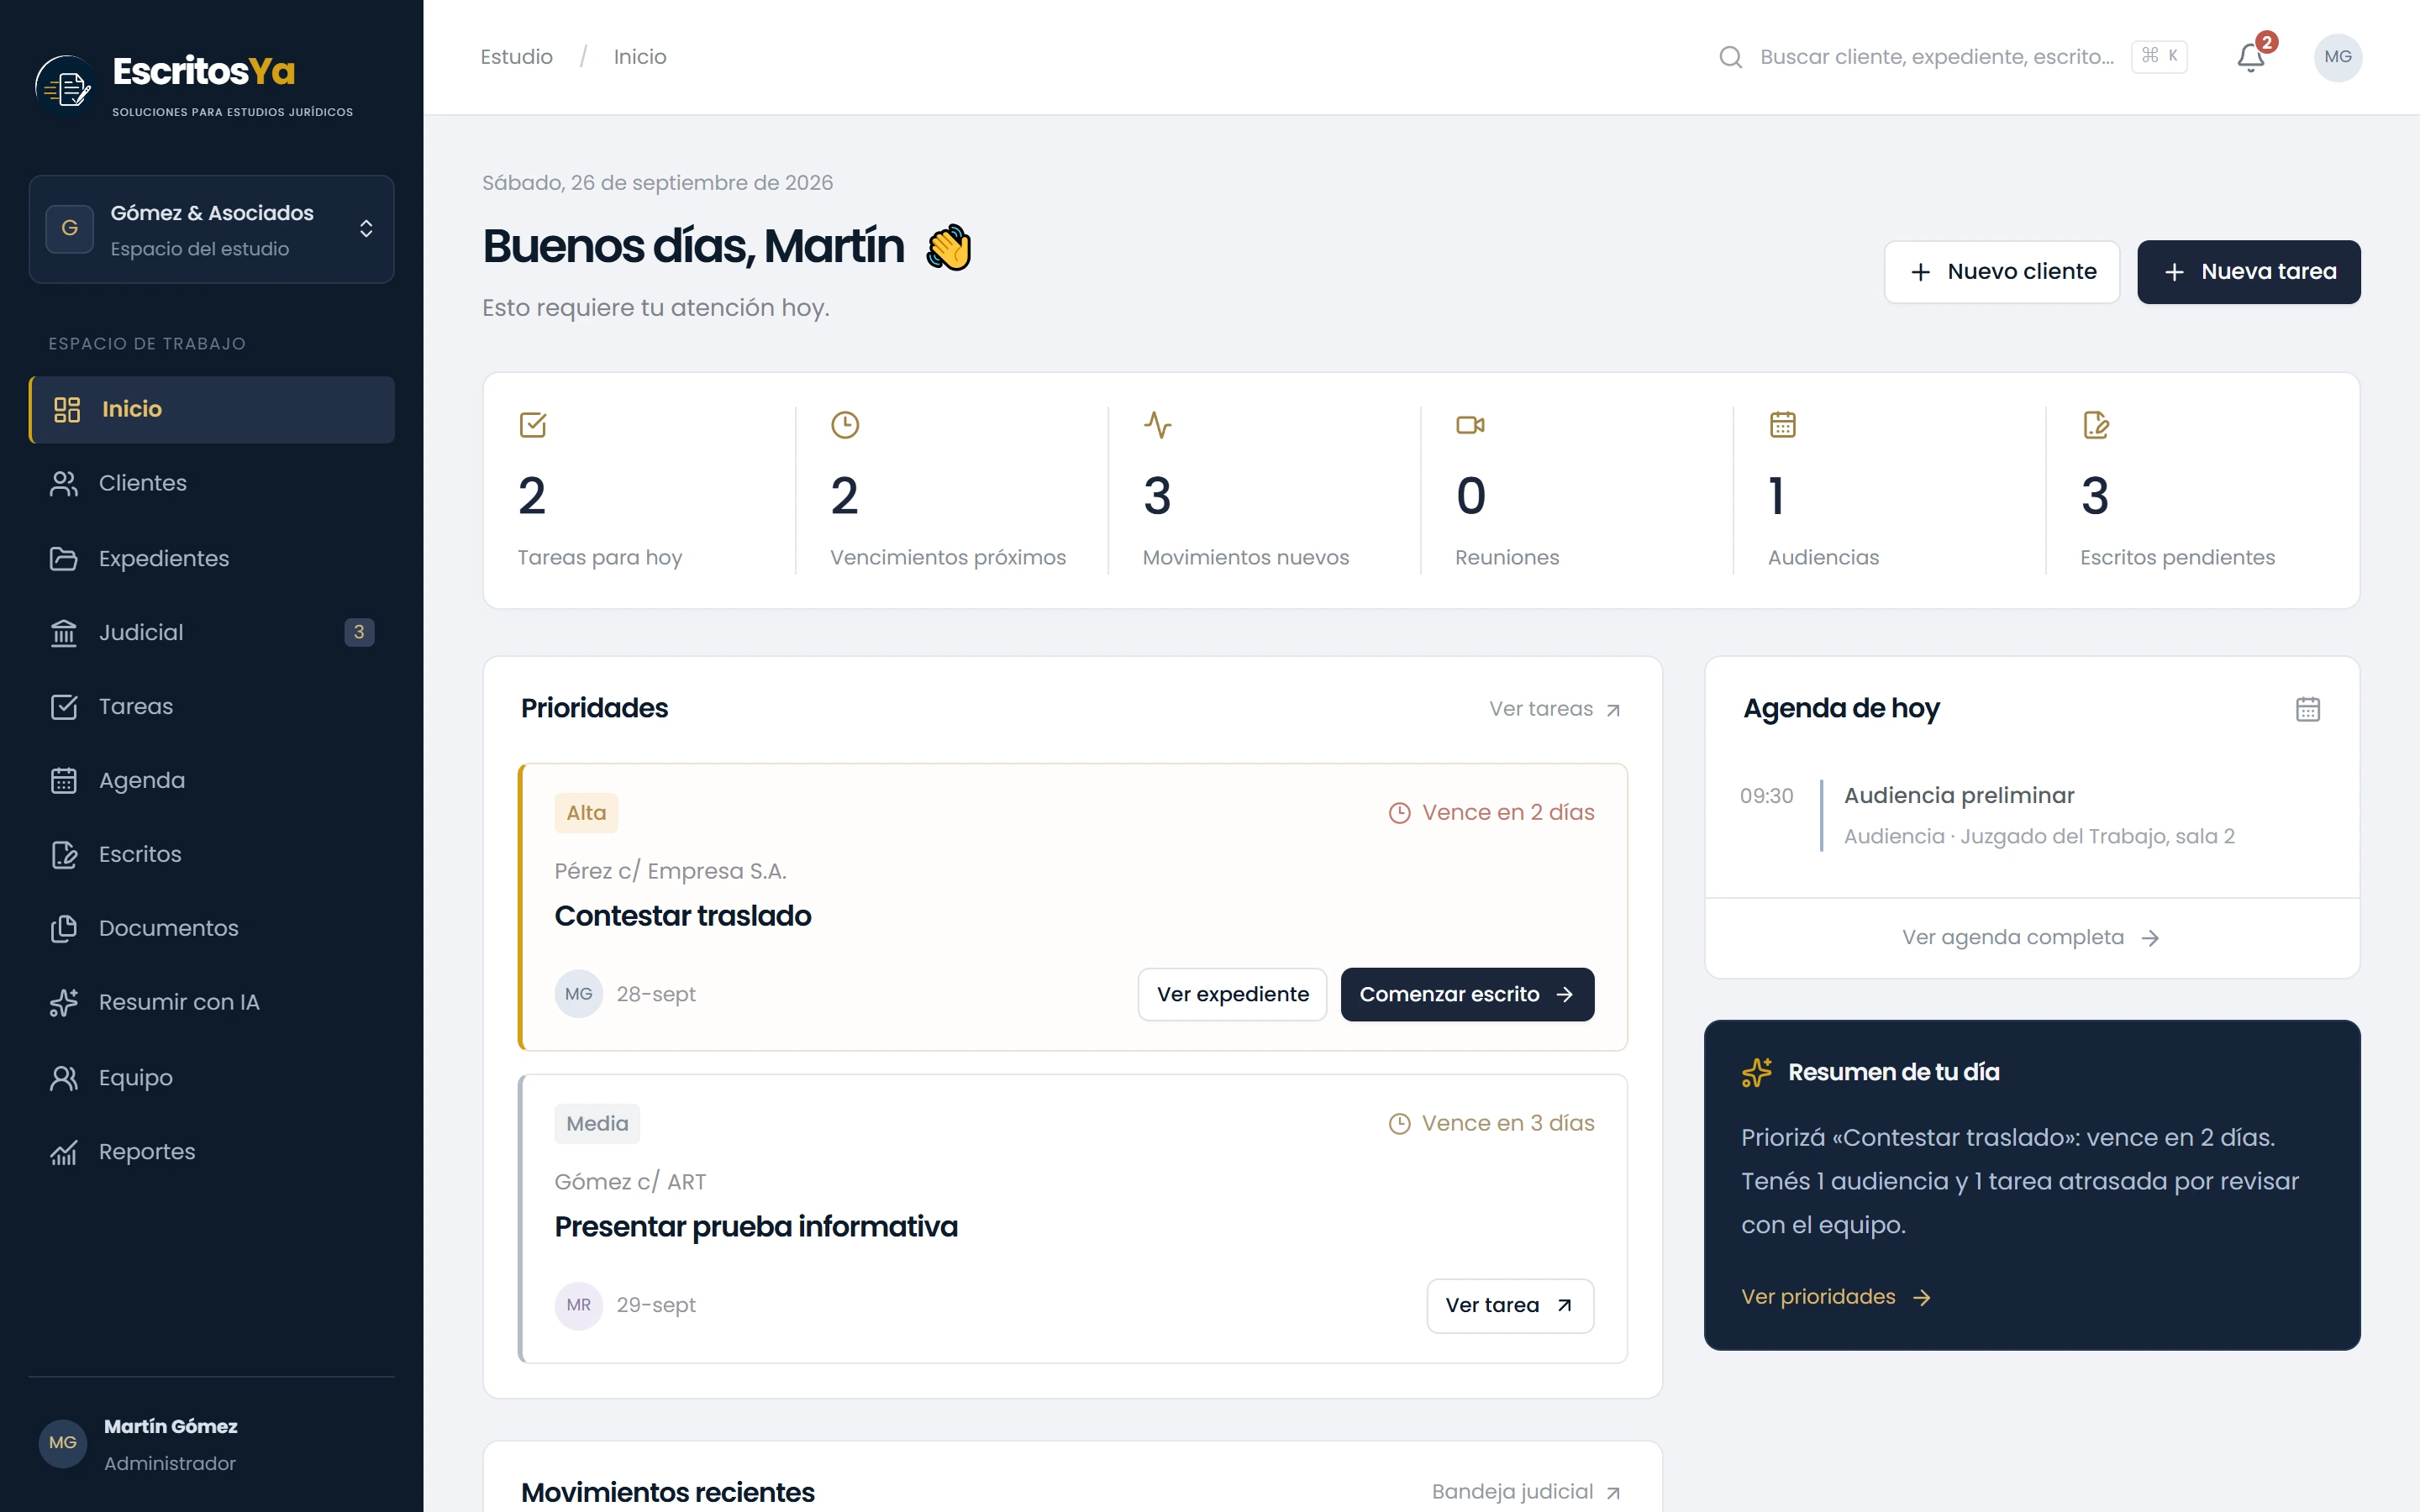This screenshot has height=1512, width=2420.
Task: Open Martín Gómez user profile in sidebar footer
Action: 211,1444
